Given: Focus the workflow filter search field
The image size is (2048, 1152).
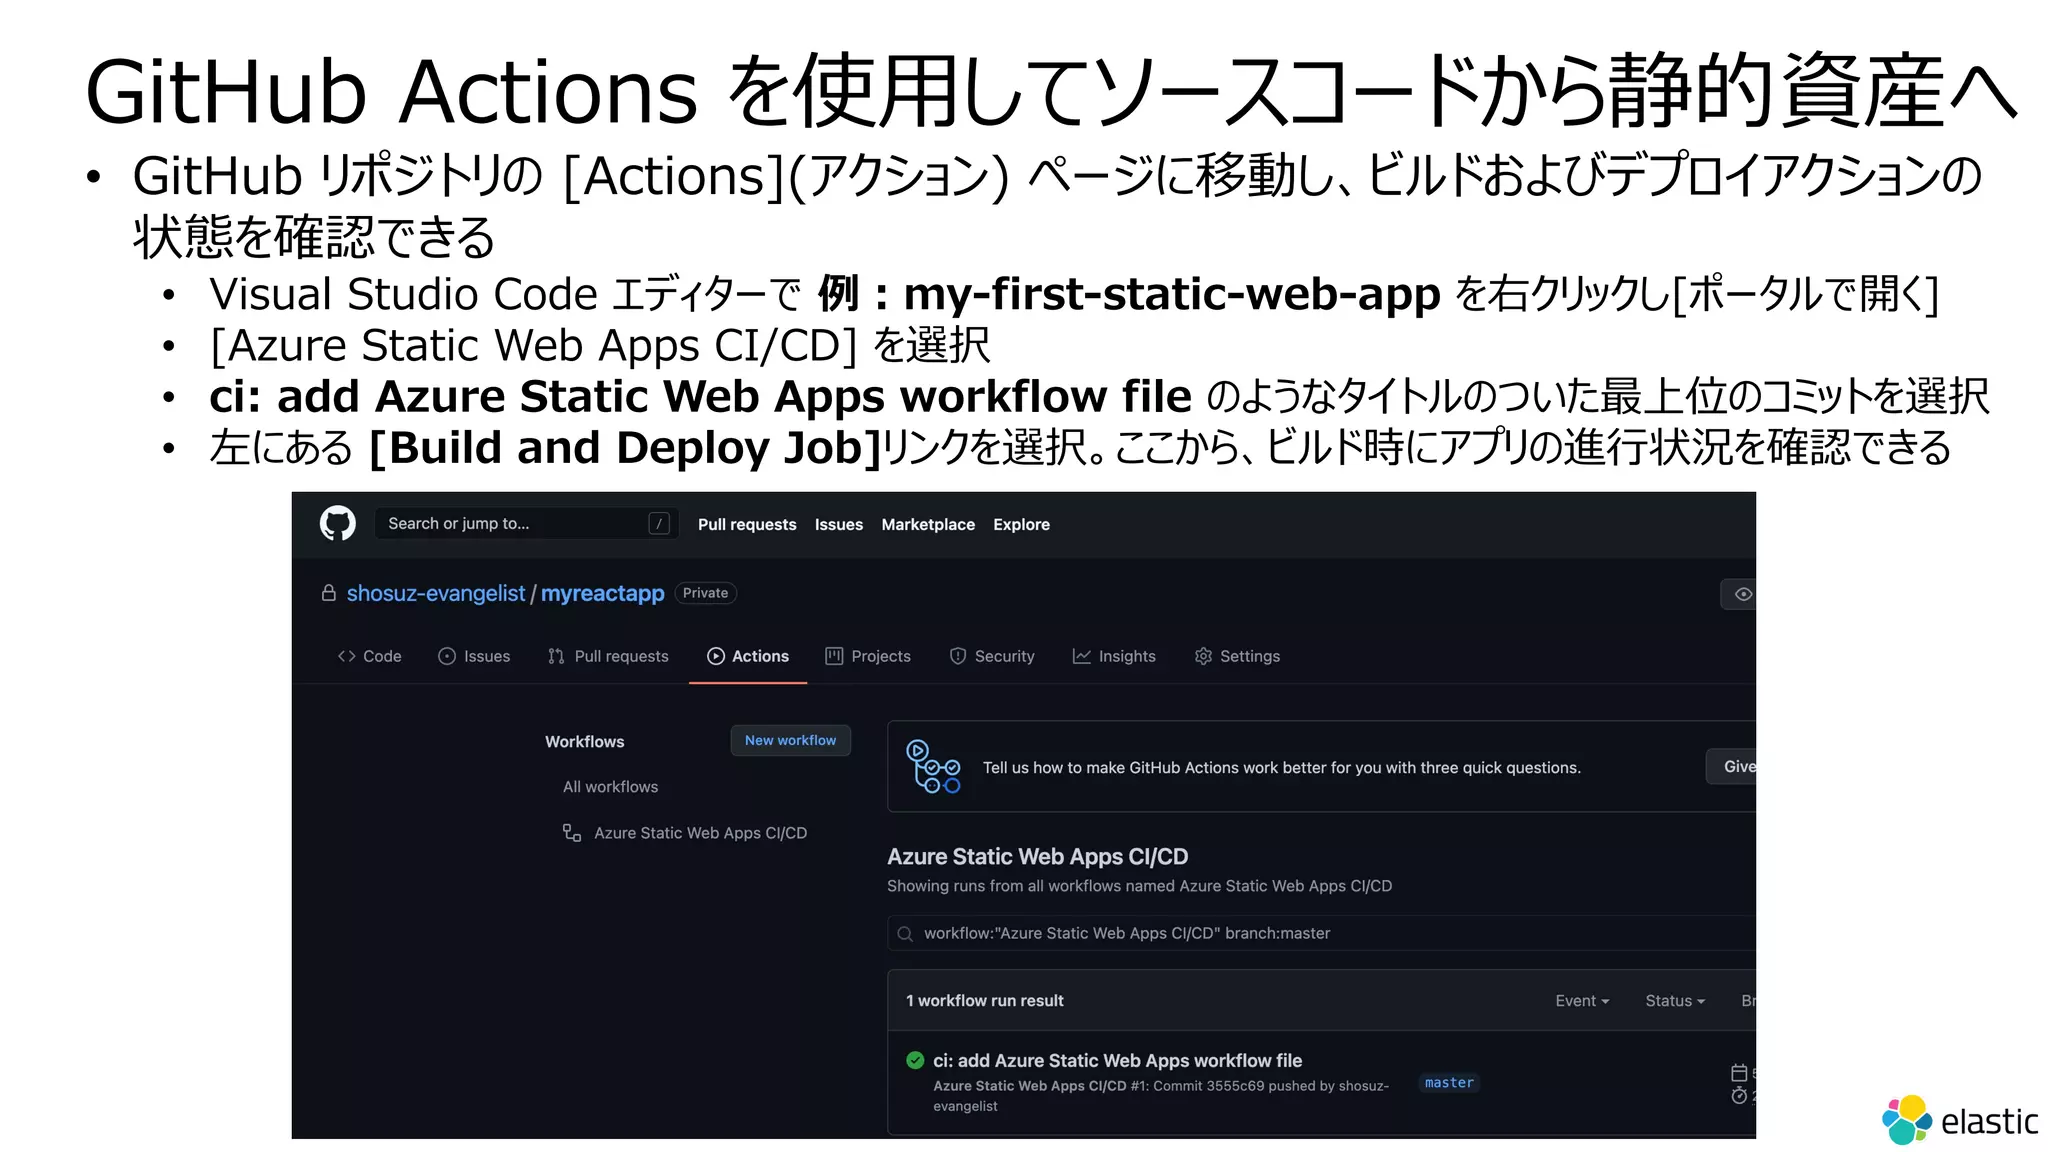Looking at the screenshot, I should coord(1321,933).
